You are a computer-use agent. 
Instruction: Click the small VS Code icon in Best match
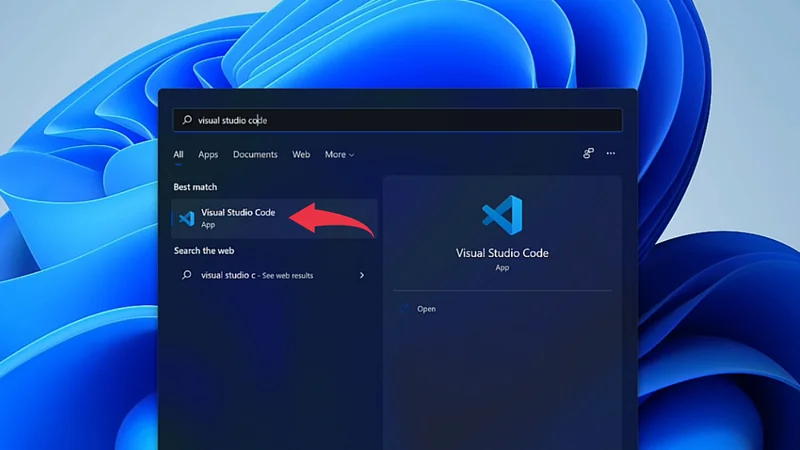(x=186, y=218)
